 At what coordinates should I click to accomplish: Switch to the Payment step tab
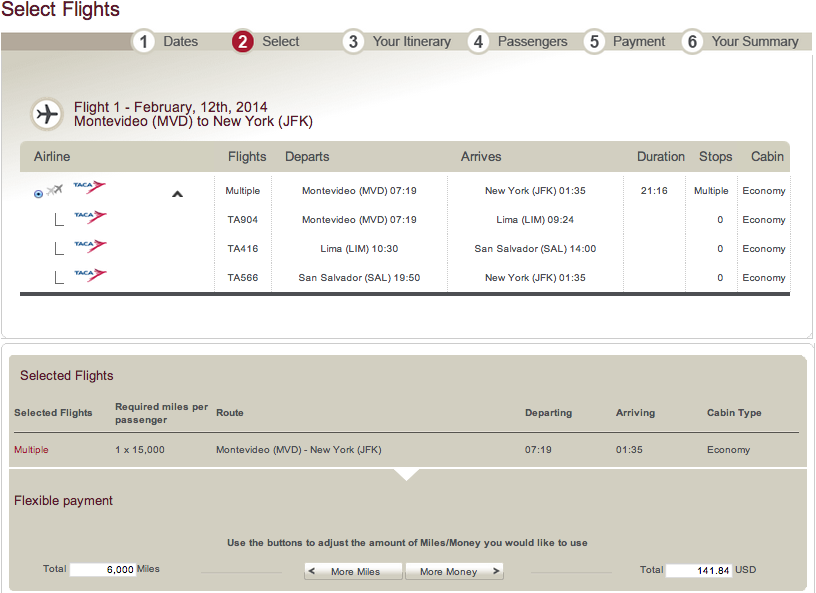[638, 42]
